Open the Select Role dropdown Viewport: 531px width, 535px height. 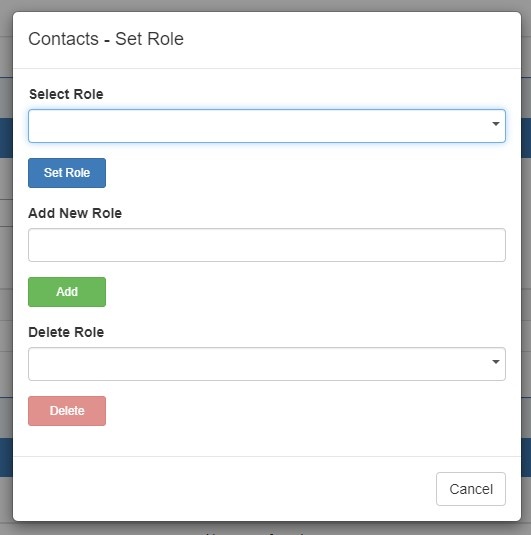point(267,126)
